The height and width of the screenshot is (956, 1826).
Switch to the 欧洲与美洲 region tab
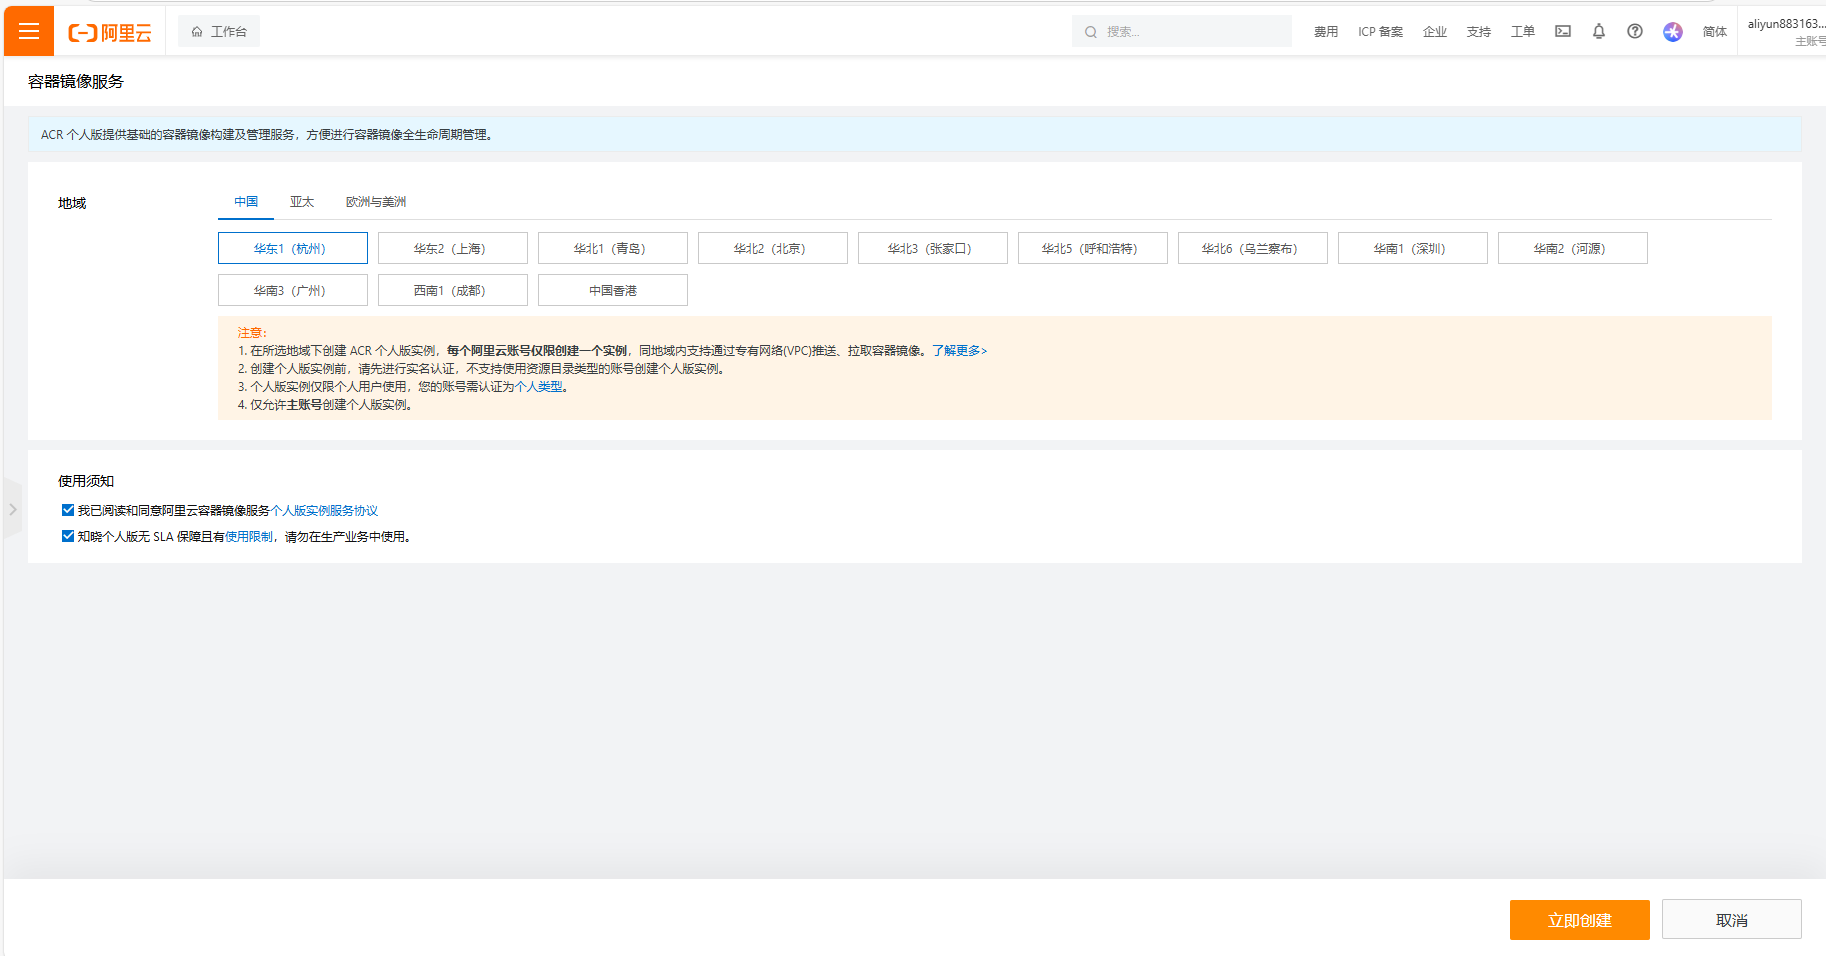[376, 202]
